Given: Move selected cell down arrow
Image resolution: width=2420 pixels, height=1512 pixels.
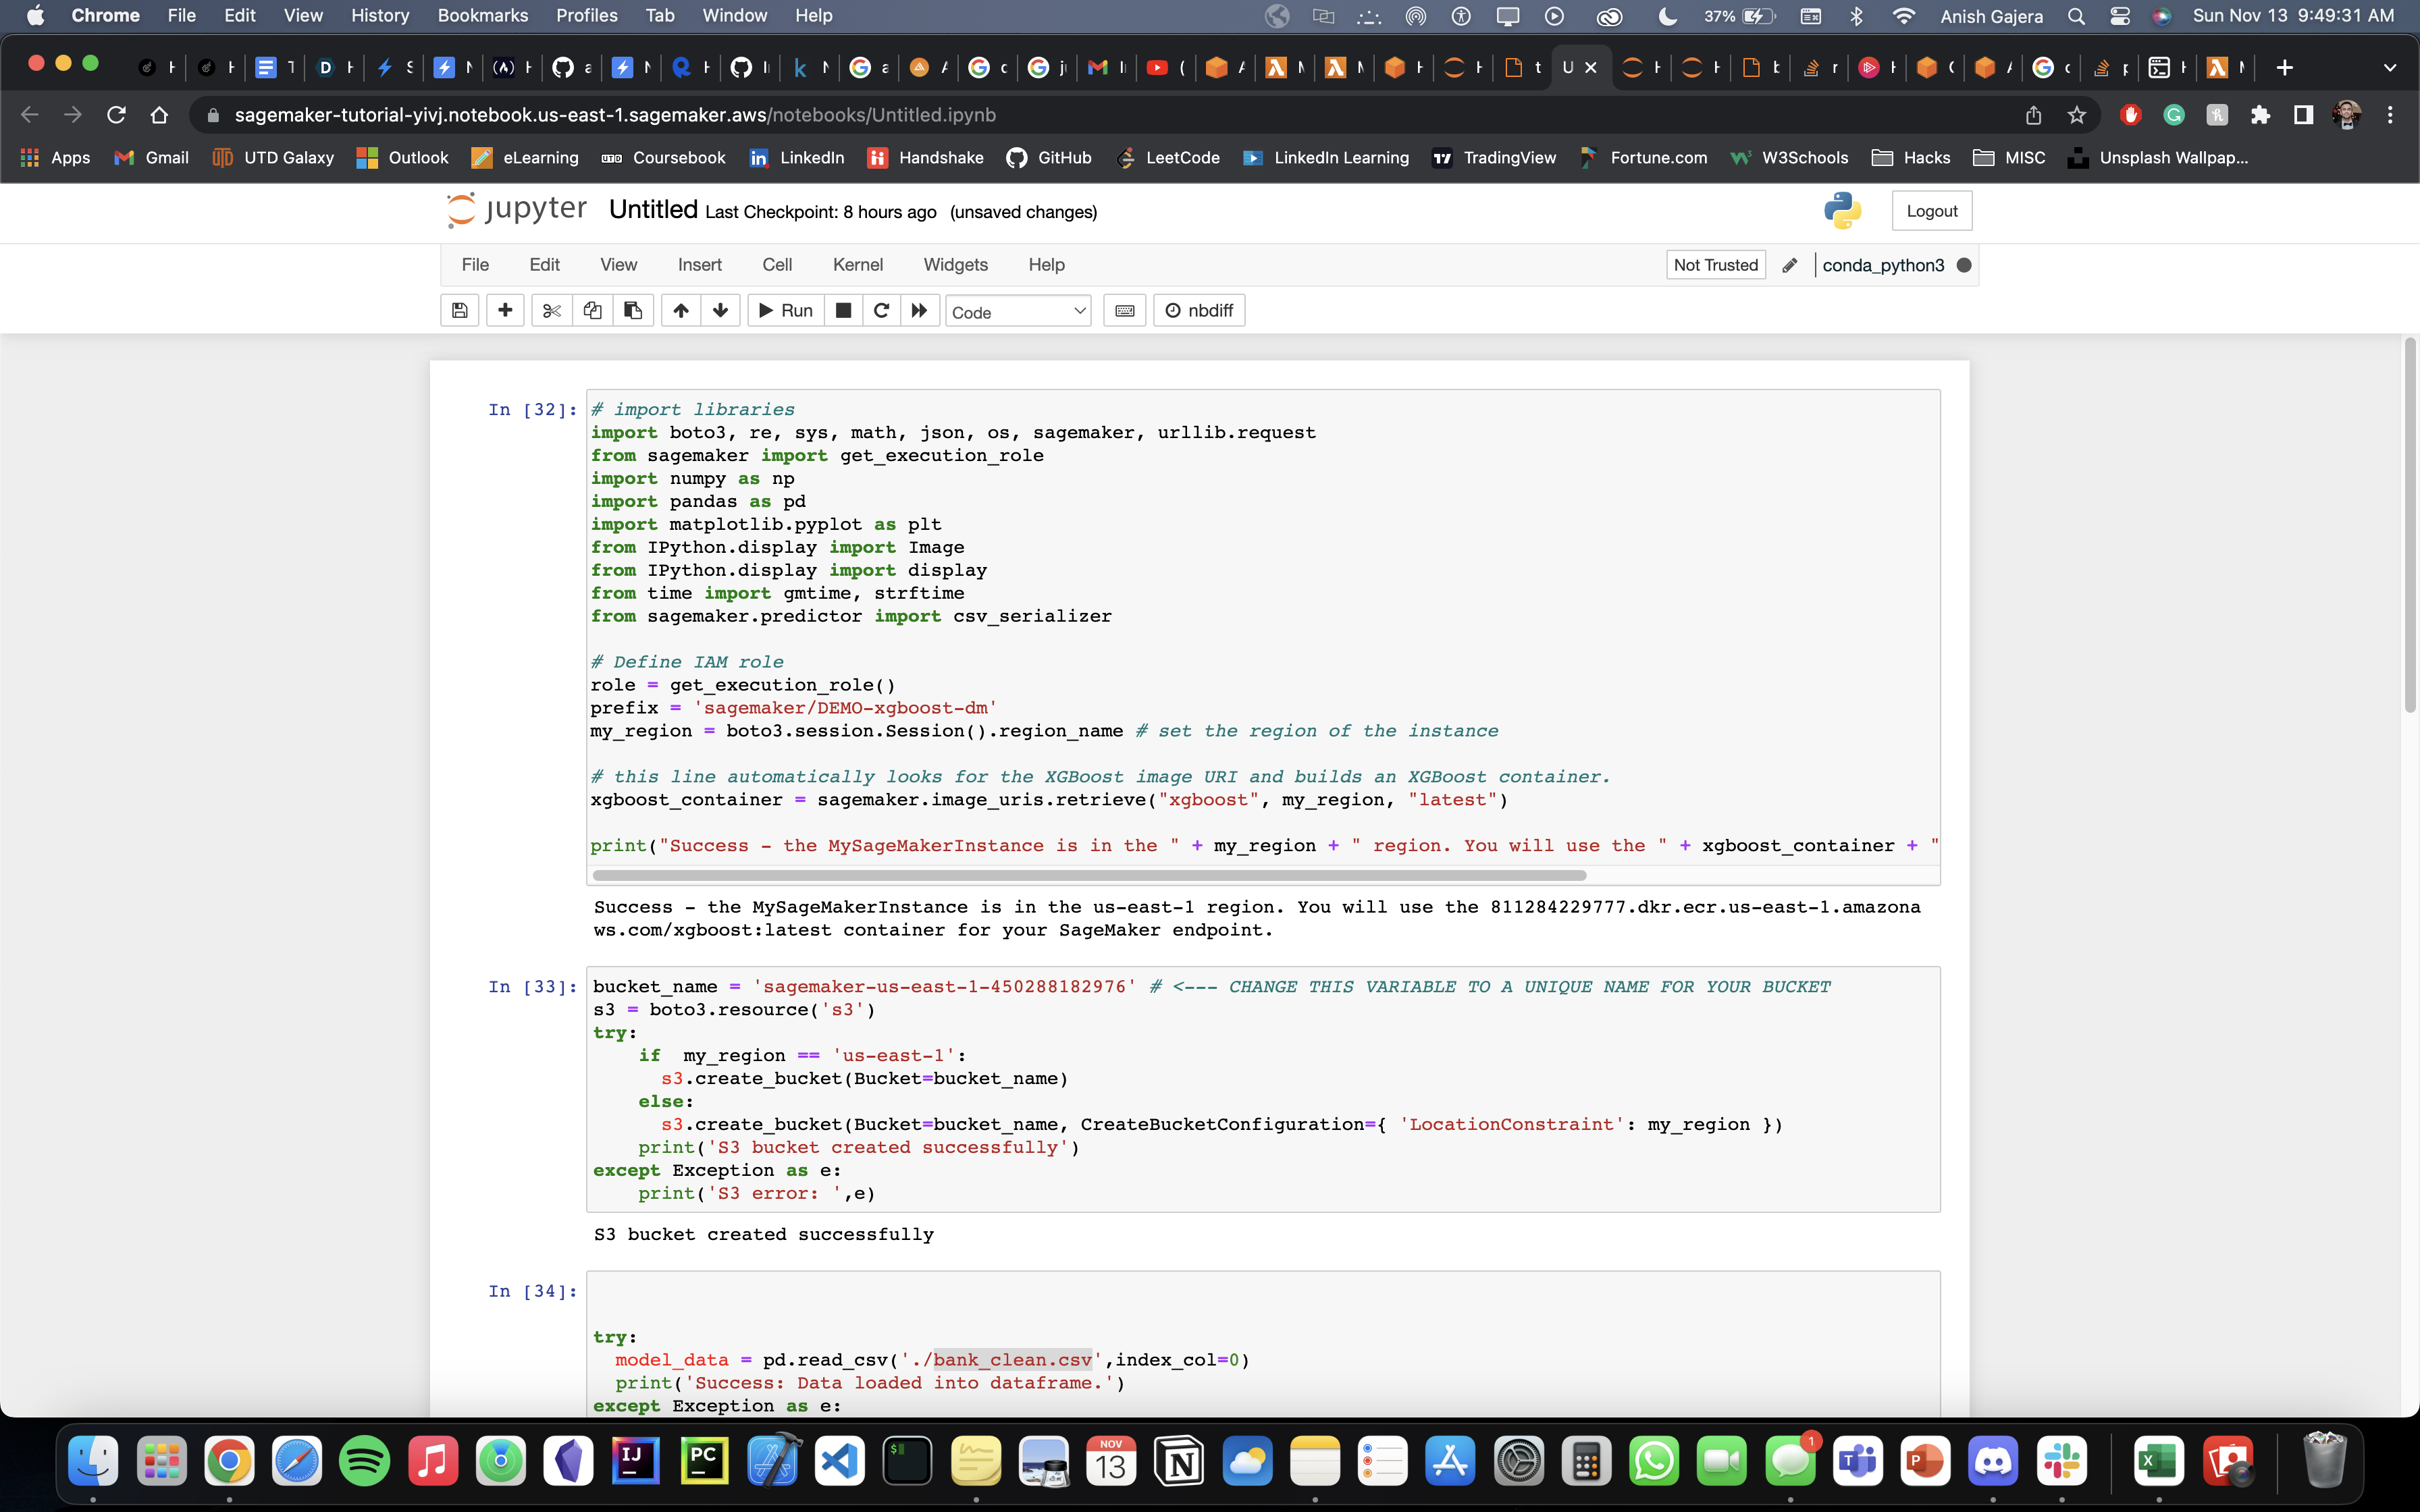Looking at the screenshot, I should click(x=720, y=311).
